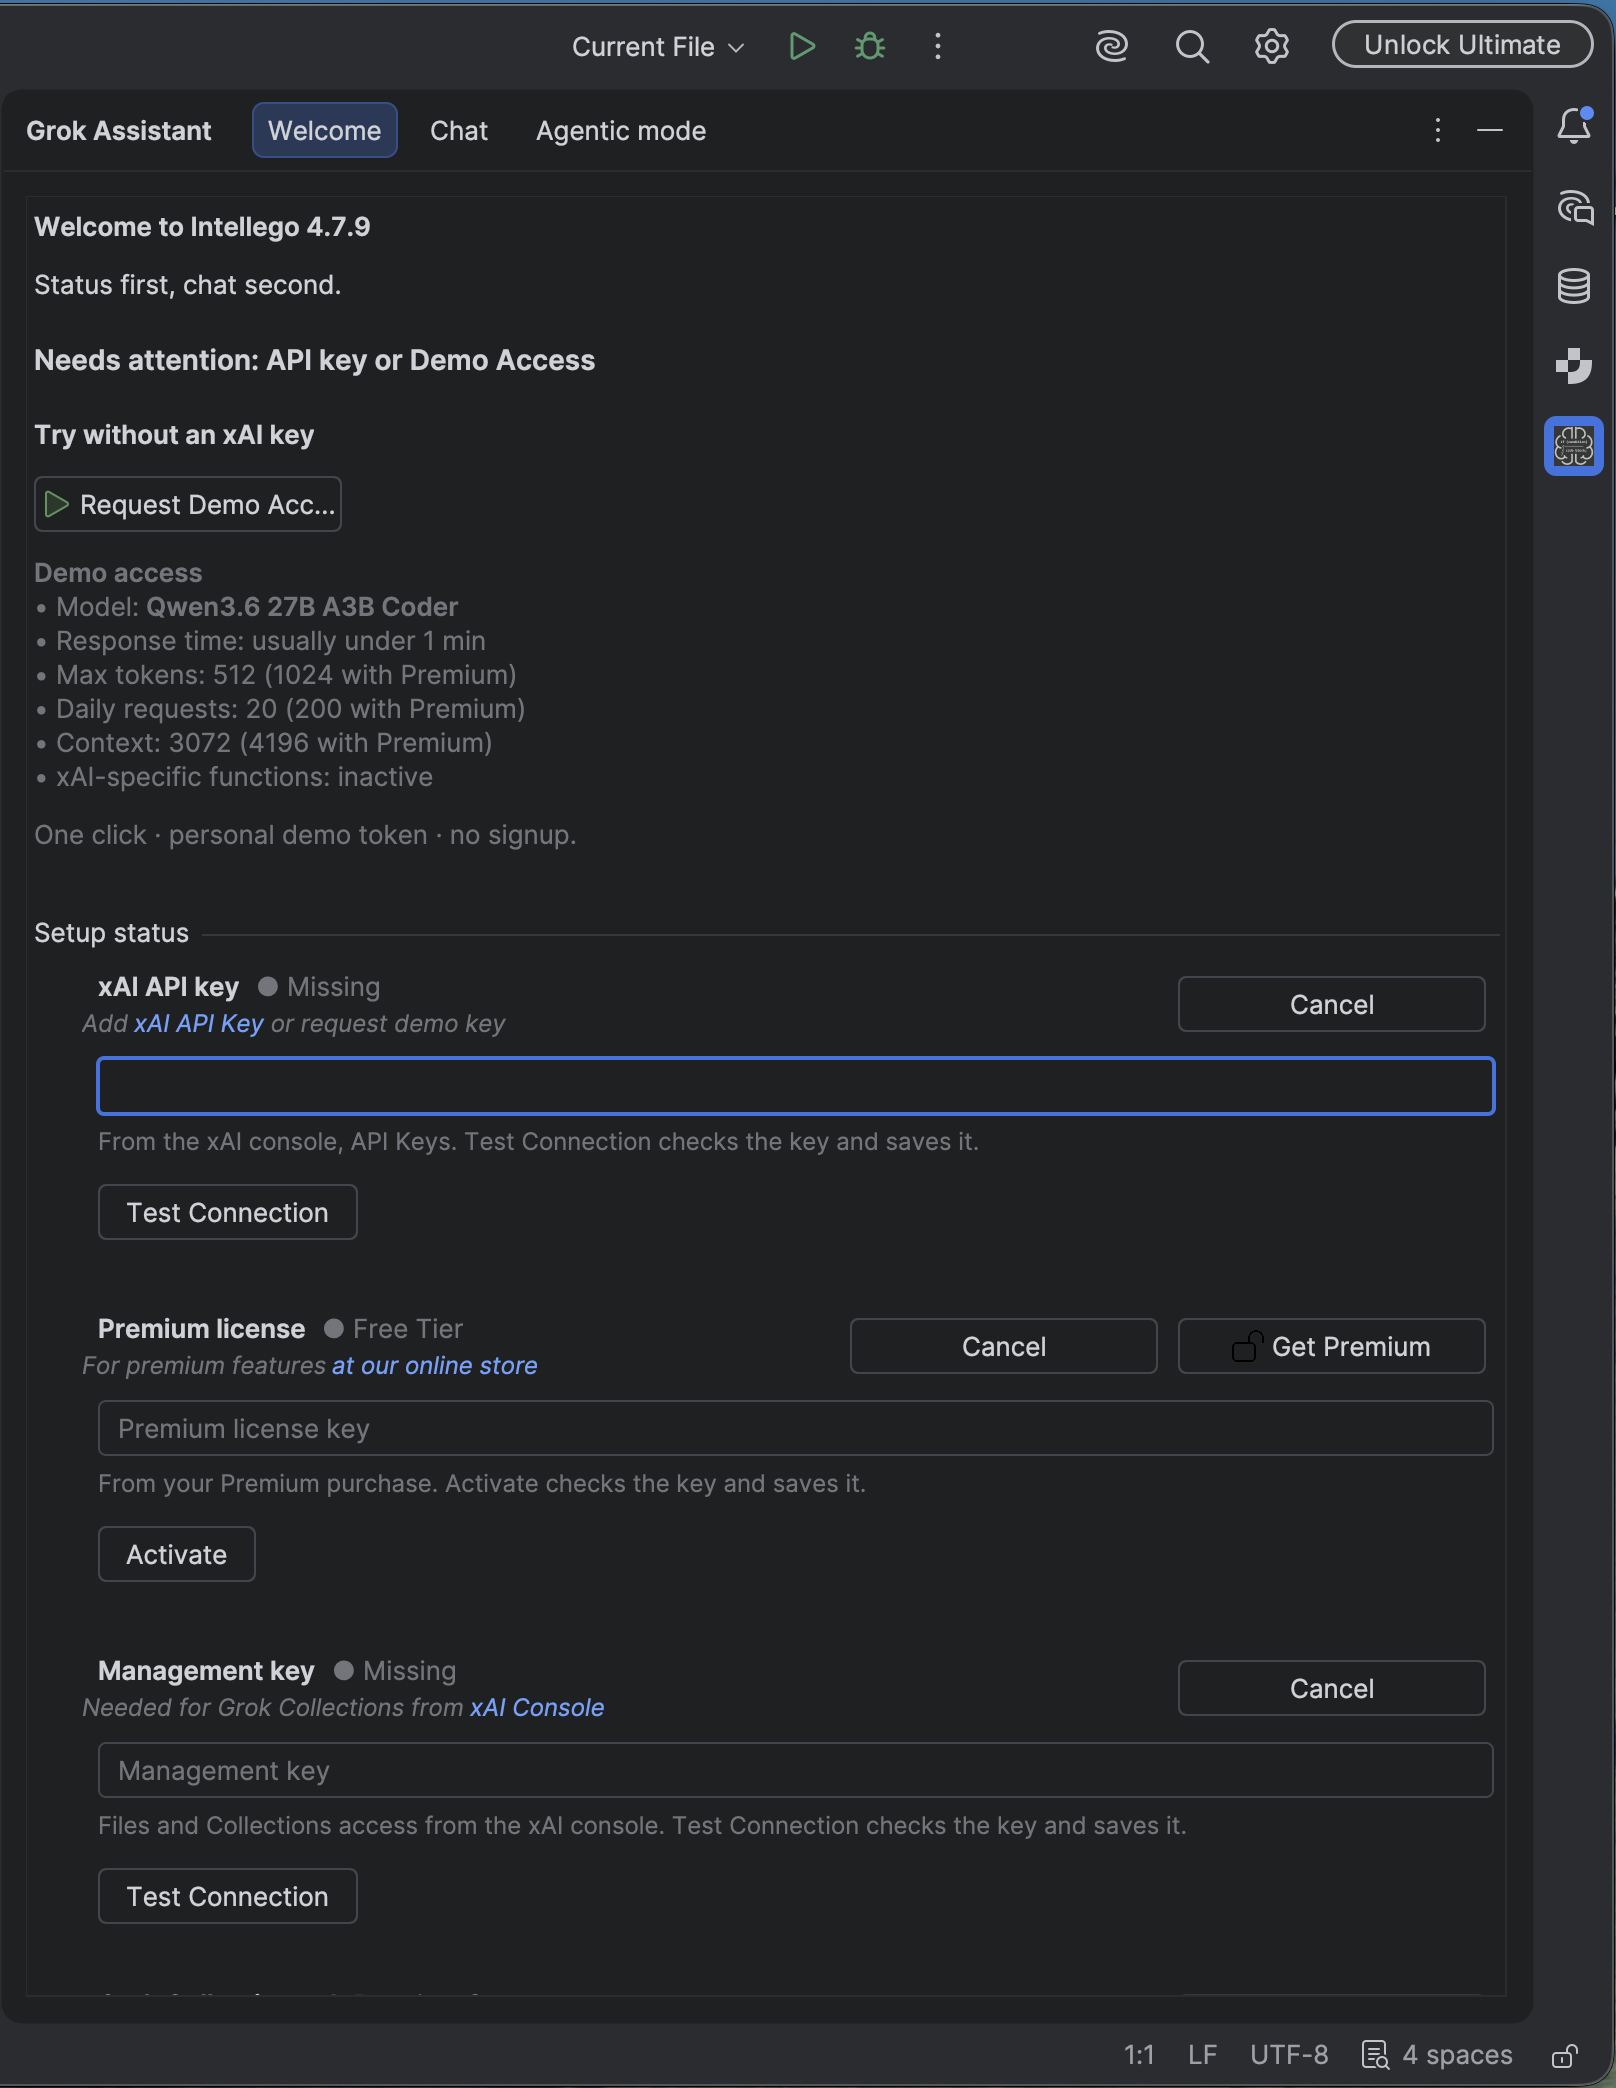Open Search Everywhere magnifier
Viewport: 1616px width, 2088px height.
1191,46
